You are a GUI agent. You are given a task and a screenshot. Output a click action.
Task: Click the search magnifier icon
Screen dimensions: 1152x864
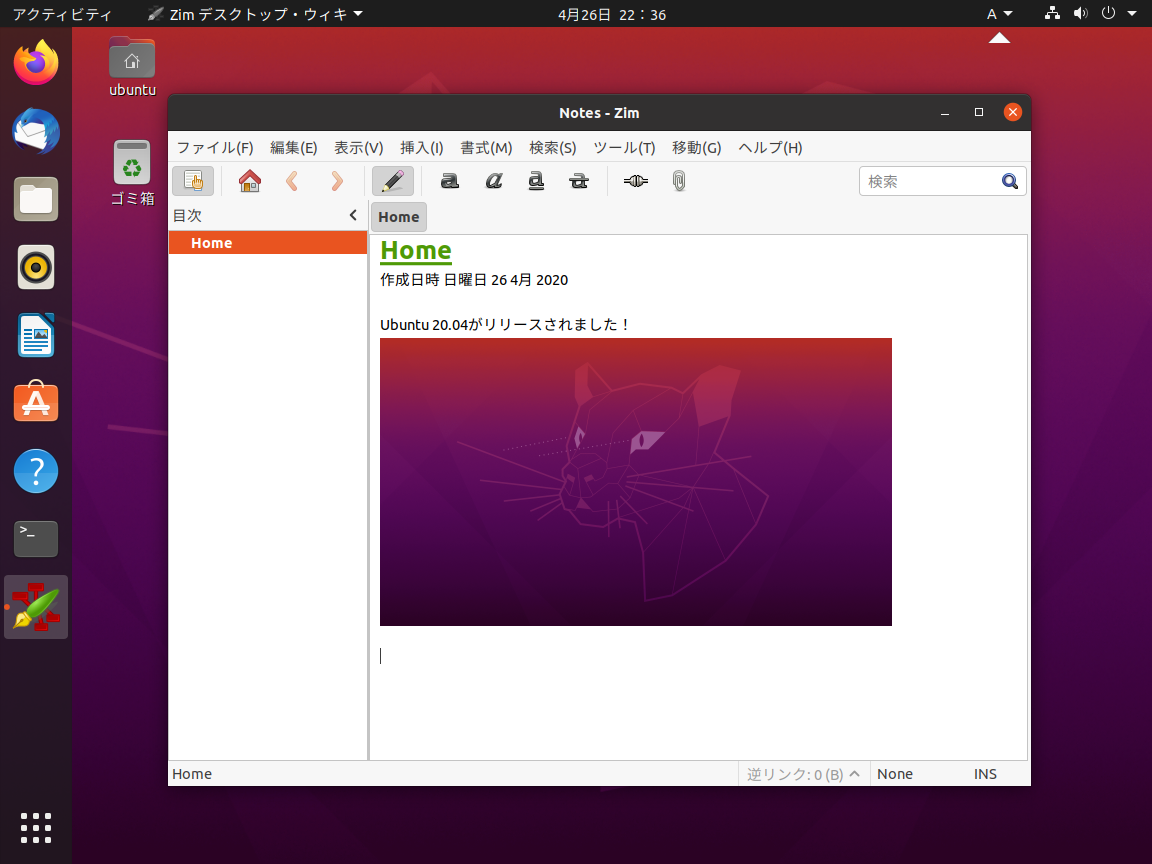pos(1010,181)
